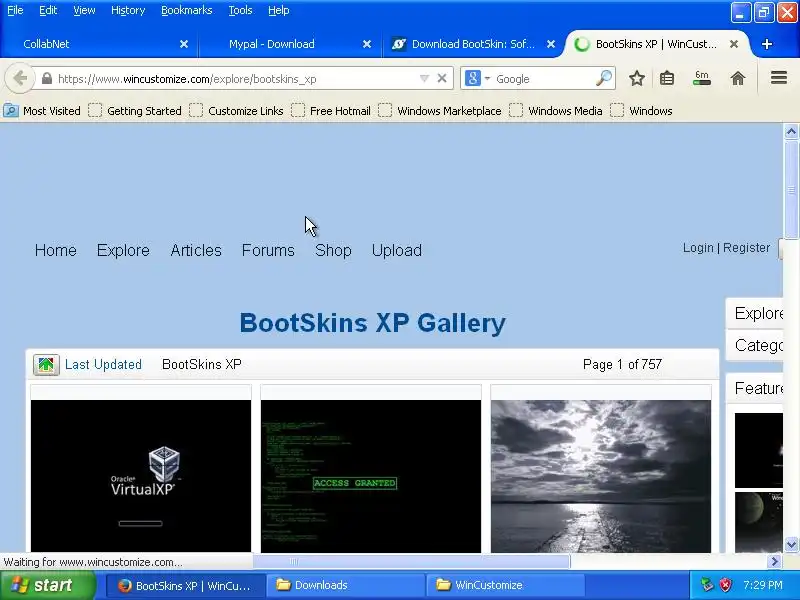Close the Mypal - Download tab
800x600 pixels.
pyautogui.click(x=366, y=44)
